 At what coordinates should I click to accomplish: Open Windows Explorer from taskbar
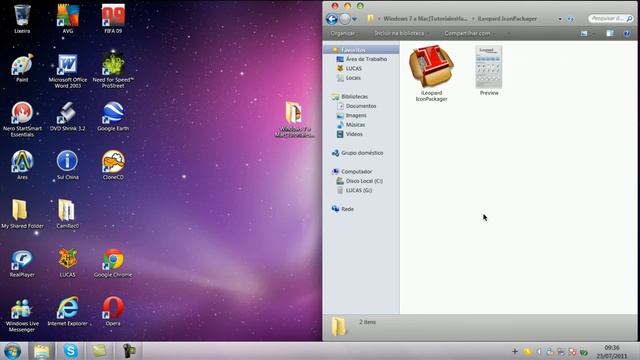(x=42, y=351)
